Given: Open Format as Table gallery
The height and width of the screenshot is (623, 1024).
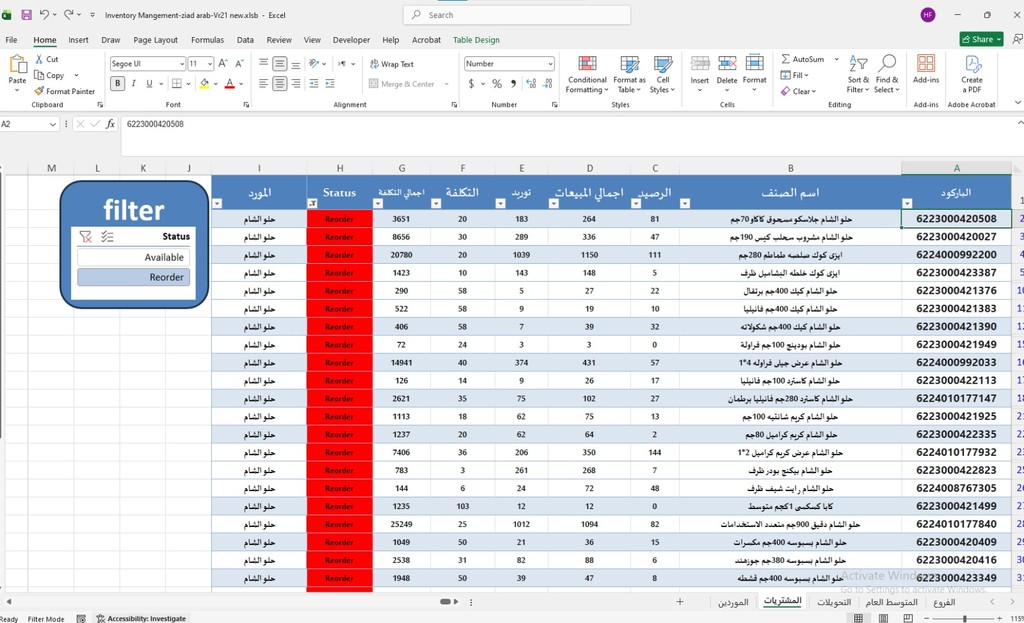Looking at the screenshot, I should pyautogui.click(x=629, y=74).
